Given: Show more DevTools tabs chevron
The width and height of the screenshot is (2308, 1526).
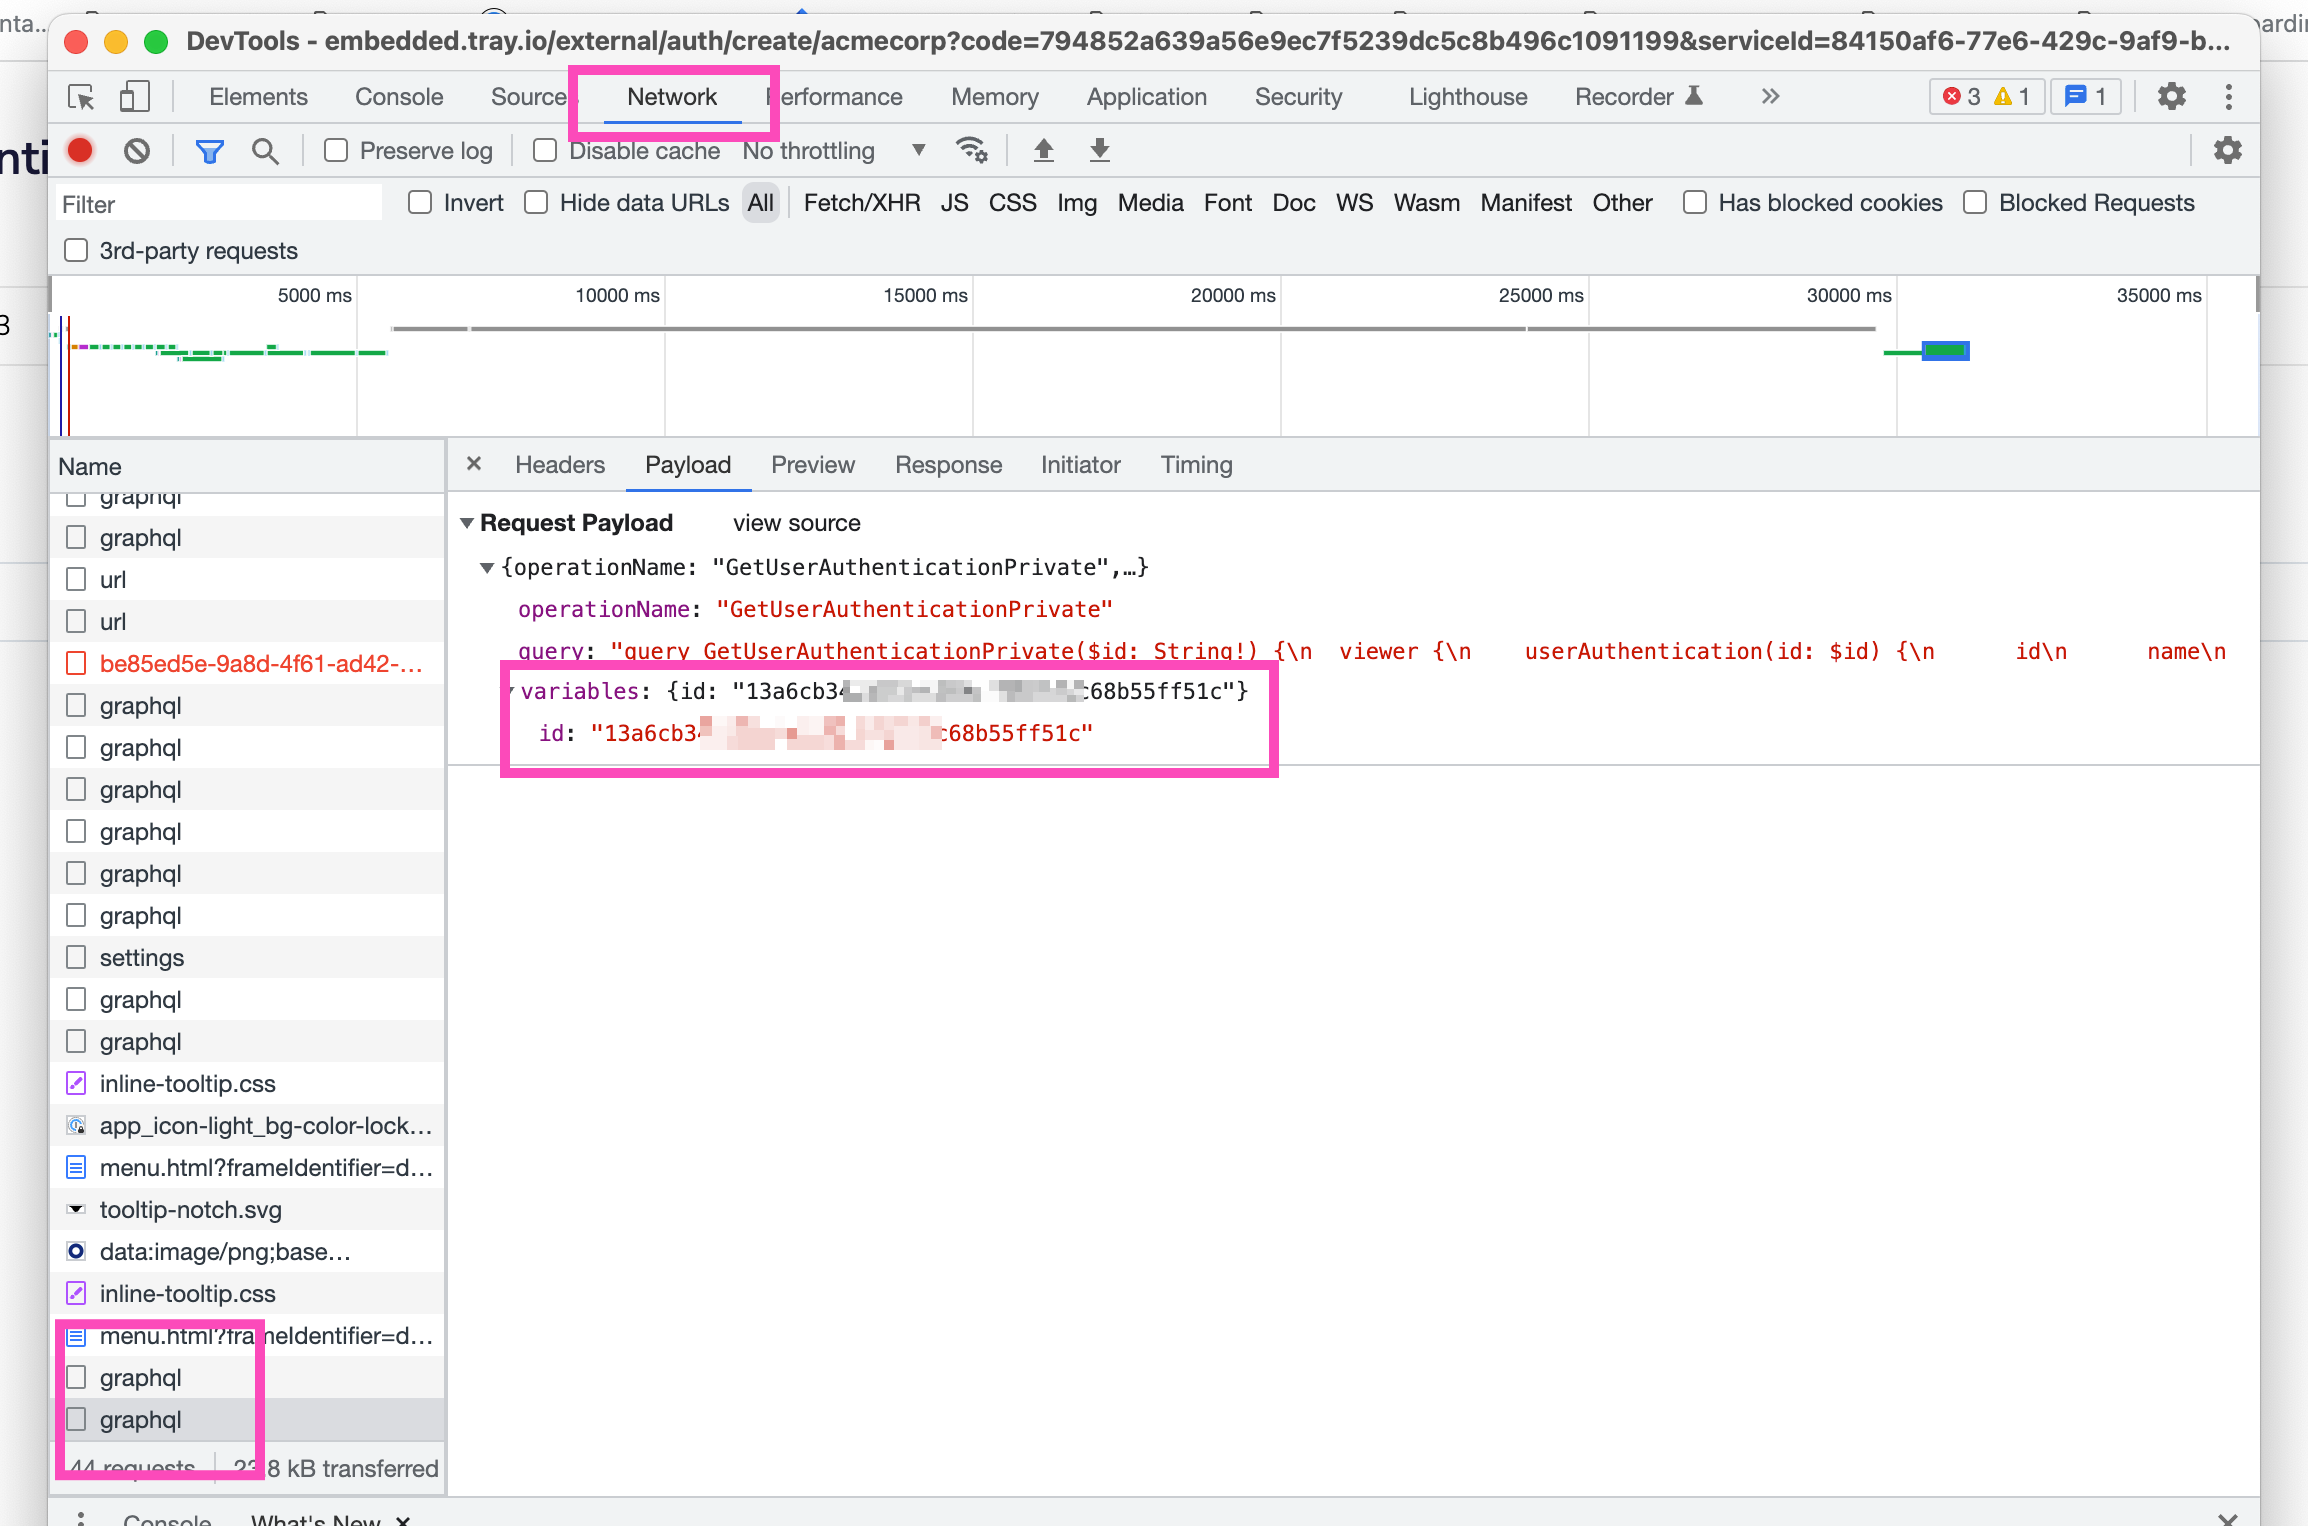Looking at the screenshot, I should (1770, 97).
